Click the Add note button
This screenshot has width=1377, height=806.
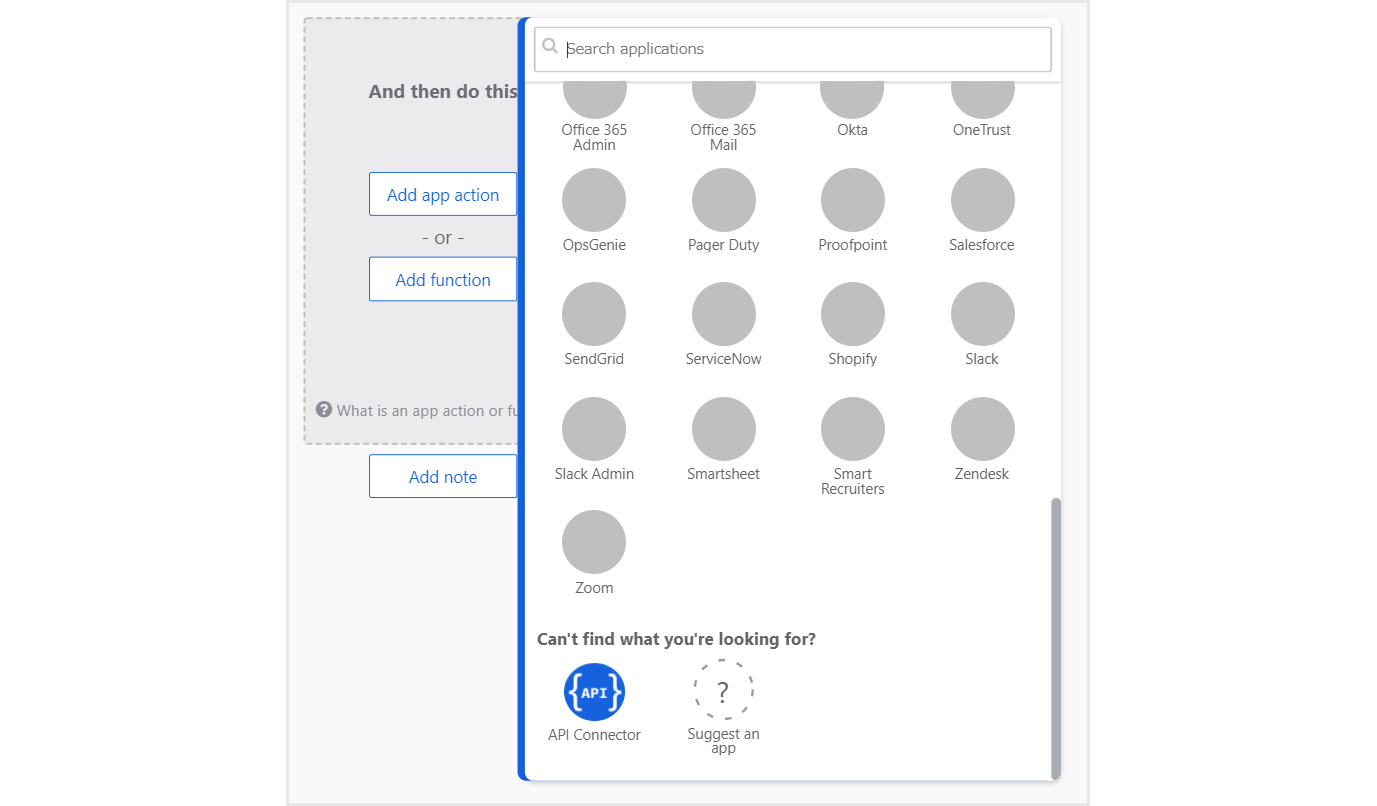point(443,476)
